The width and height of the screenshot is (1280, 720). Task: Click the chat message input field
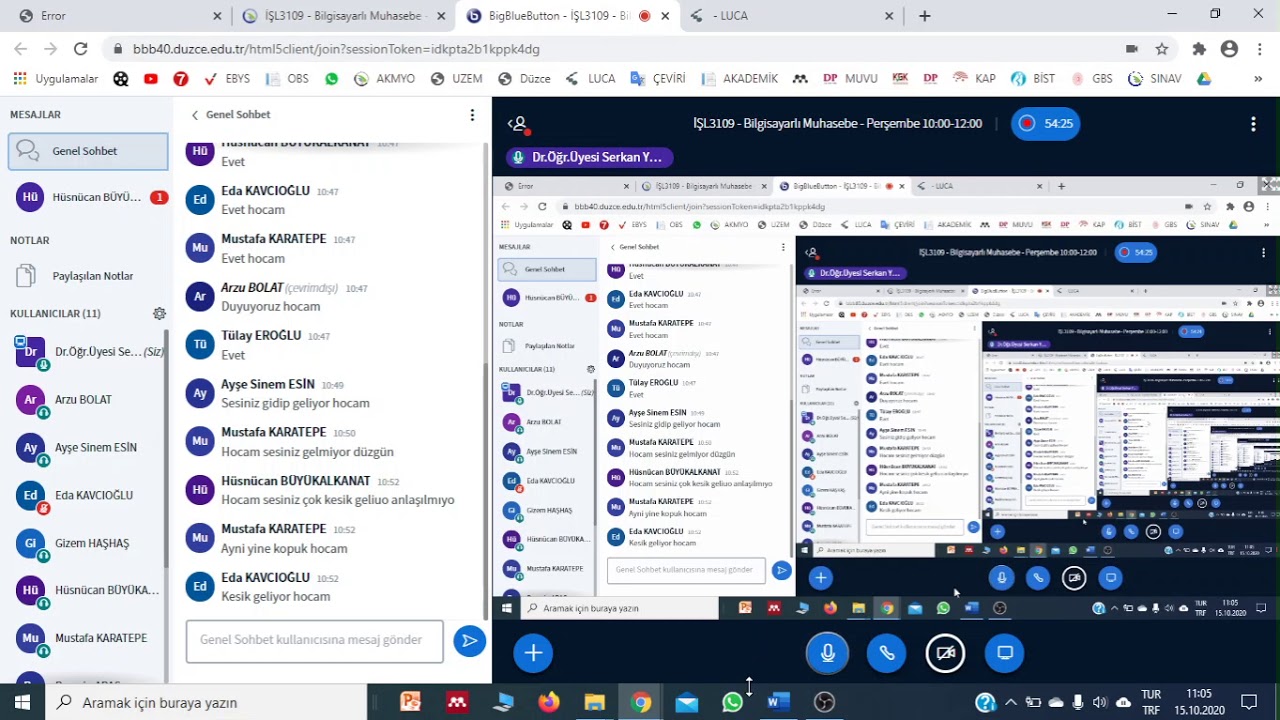click(x=314, y=640)
